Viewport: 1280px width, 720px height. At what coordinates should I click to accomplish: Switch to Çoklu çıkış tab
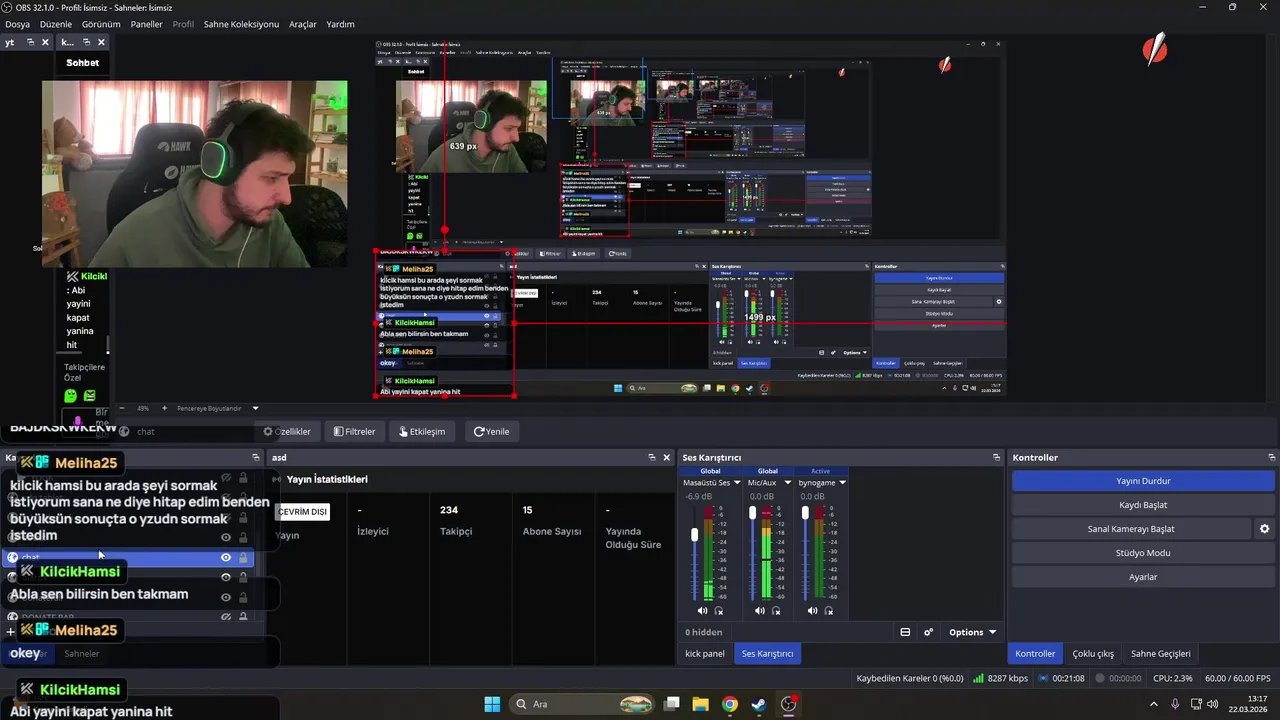[x=1093, y=654]
